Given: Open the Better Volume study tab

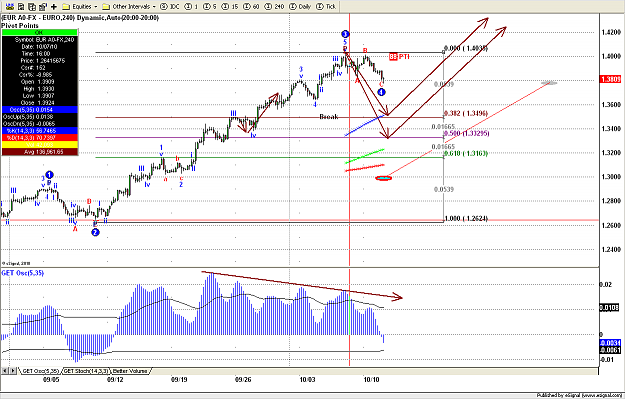Looking at the screenshot, I should (130, 371).
